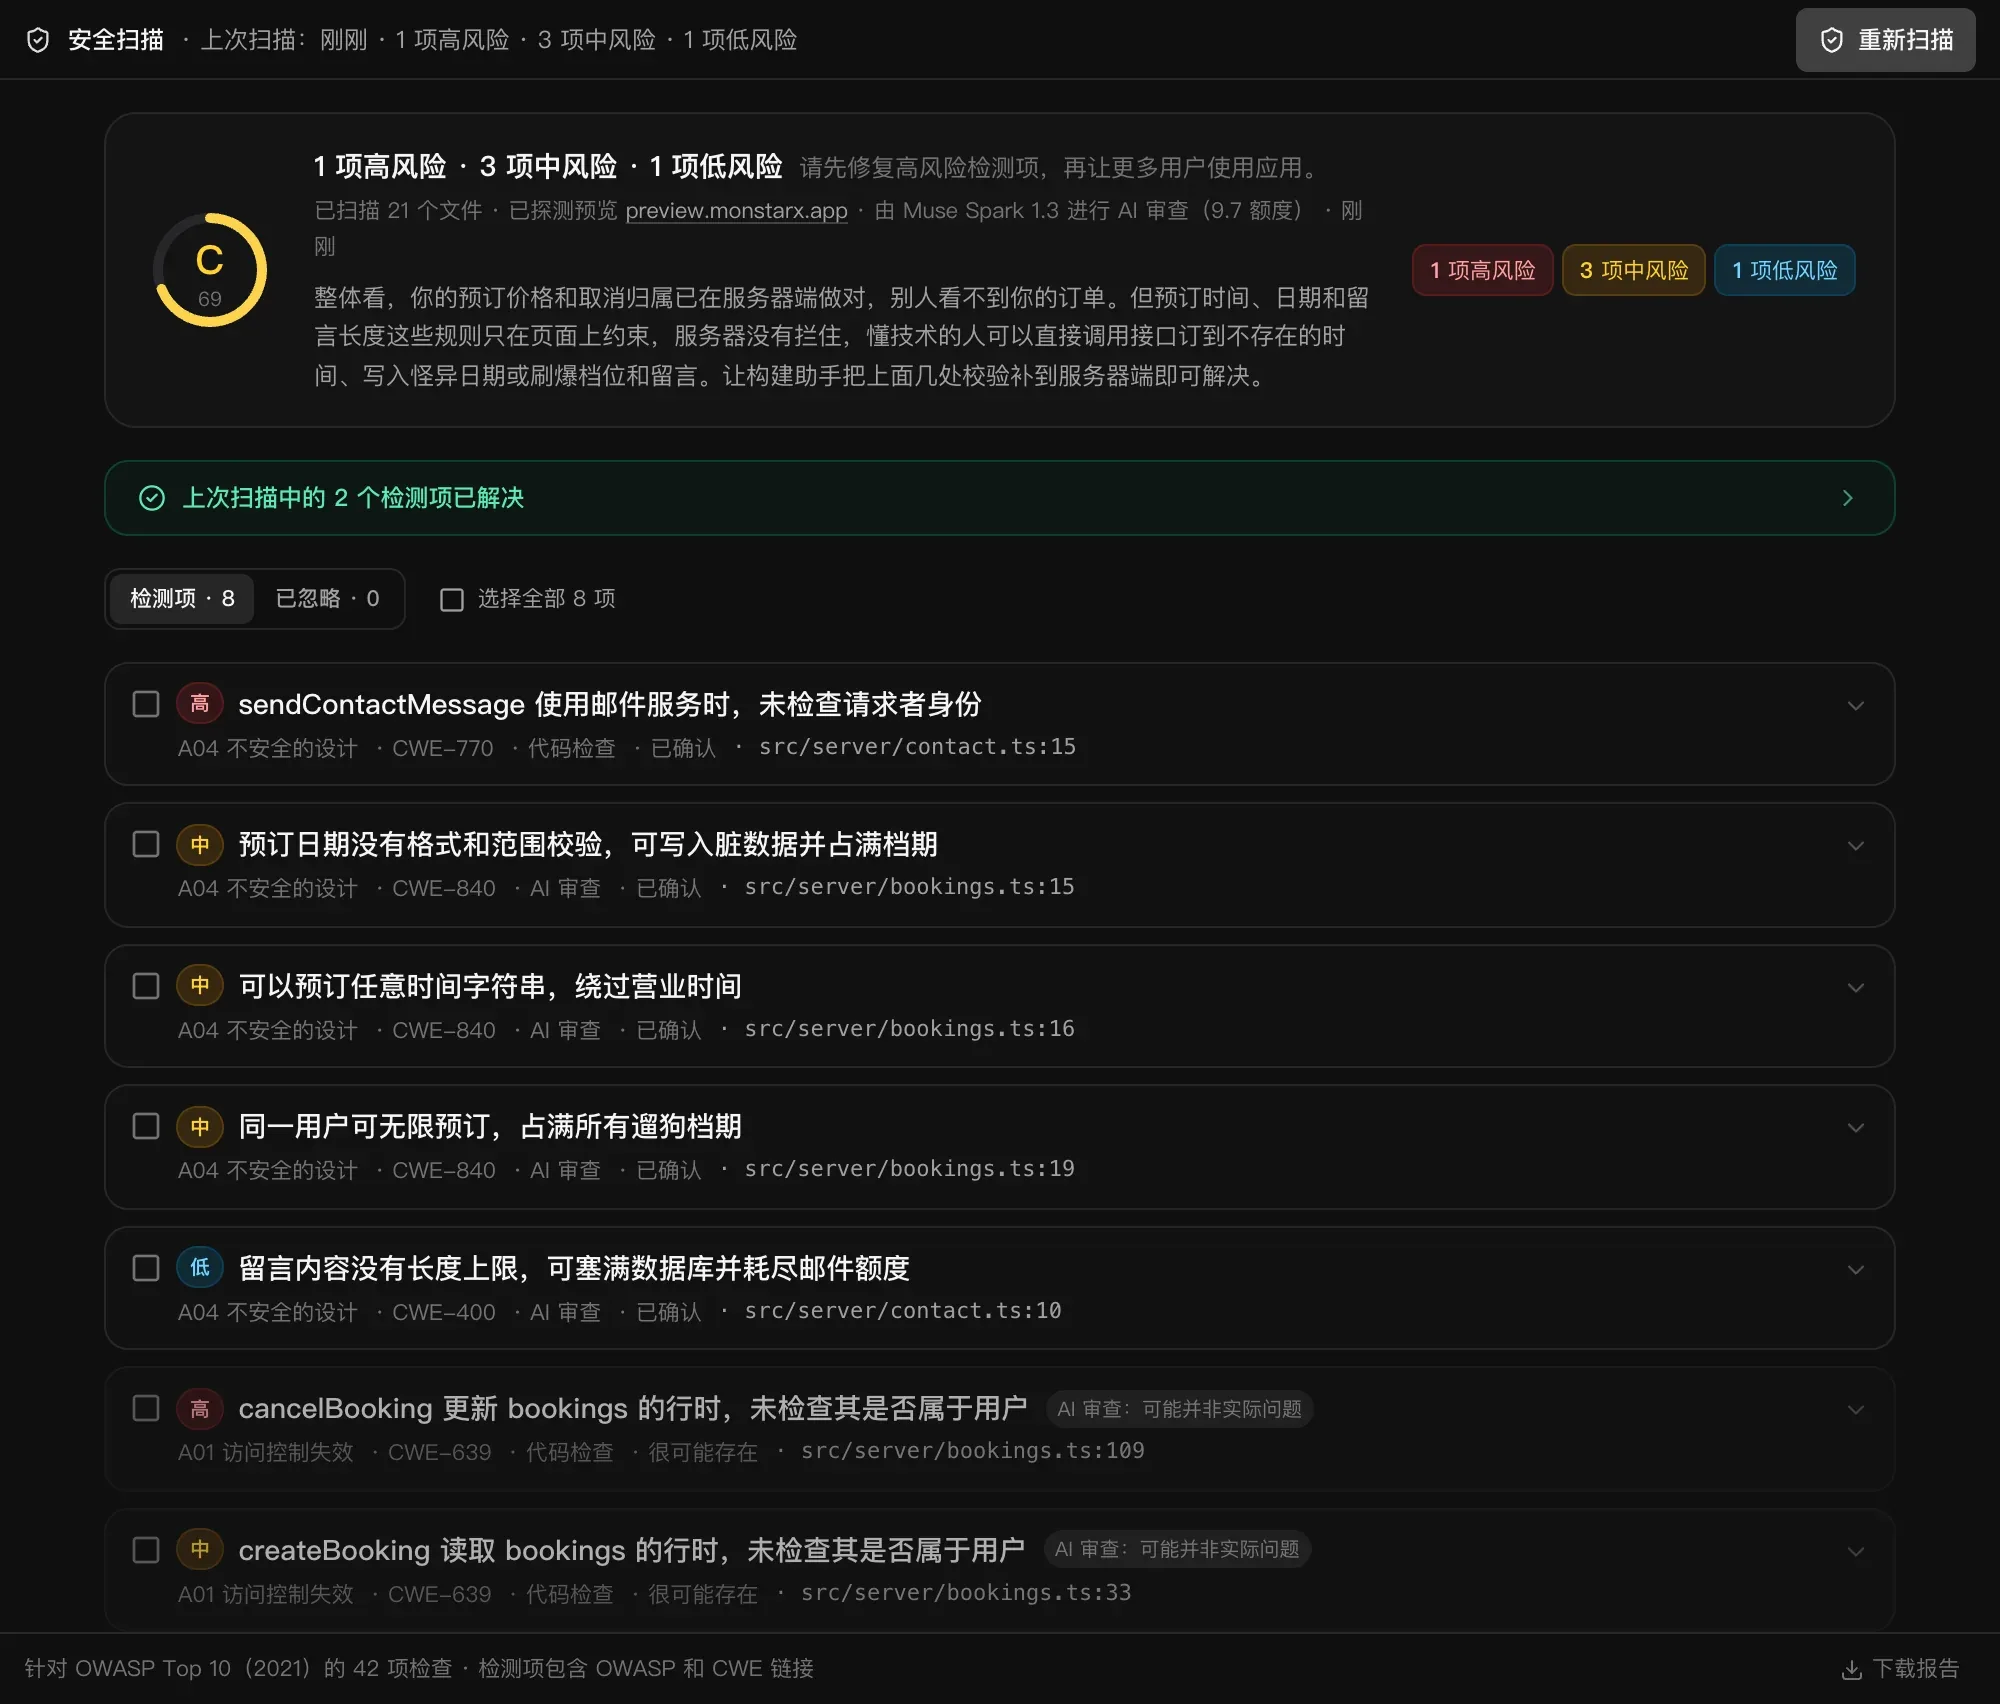Tick the 选择全部 8 项 checkbox
Image resolution: width=2000 pixels, height=1704 pixels.
coord(452,600)
